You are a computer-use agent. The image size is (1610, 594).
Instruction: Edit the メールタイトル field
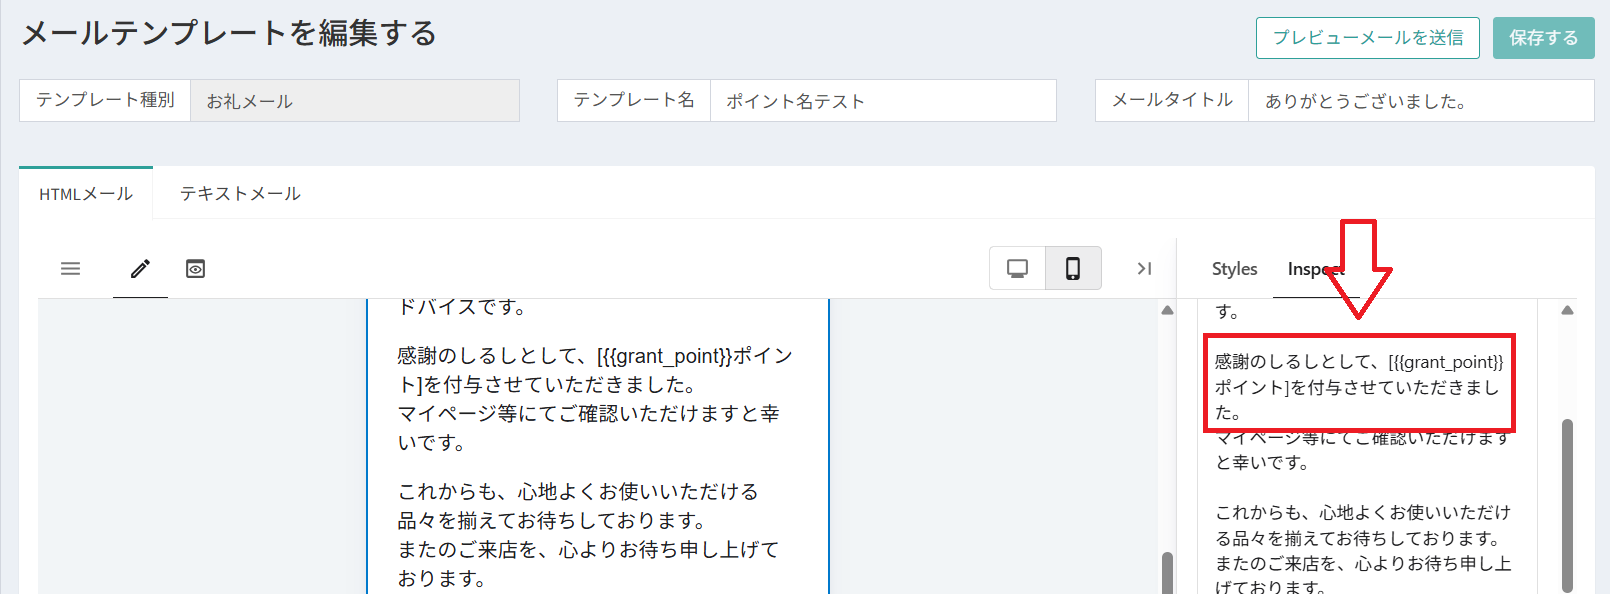pyautogui.click(x=1421, y=101)
